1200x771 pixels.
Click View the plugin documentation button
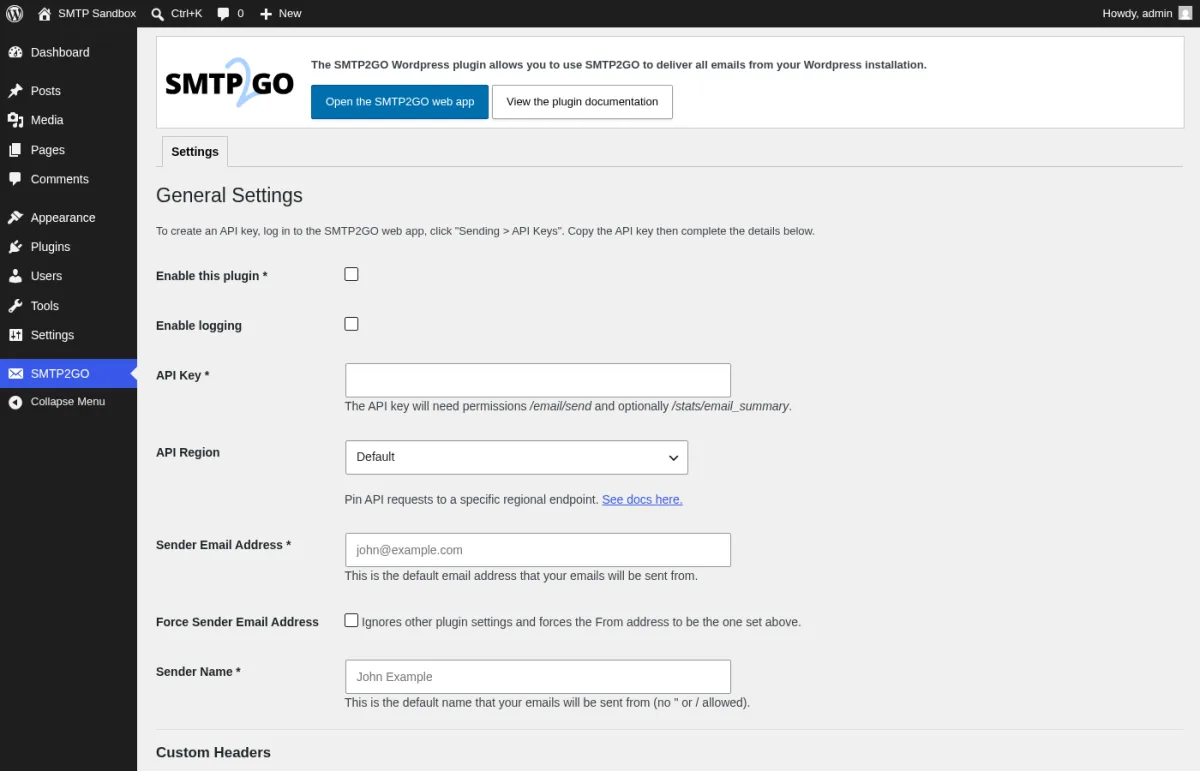click(582, 102)
